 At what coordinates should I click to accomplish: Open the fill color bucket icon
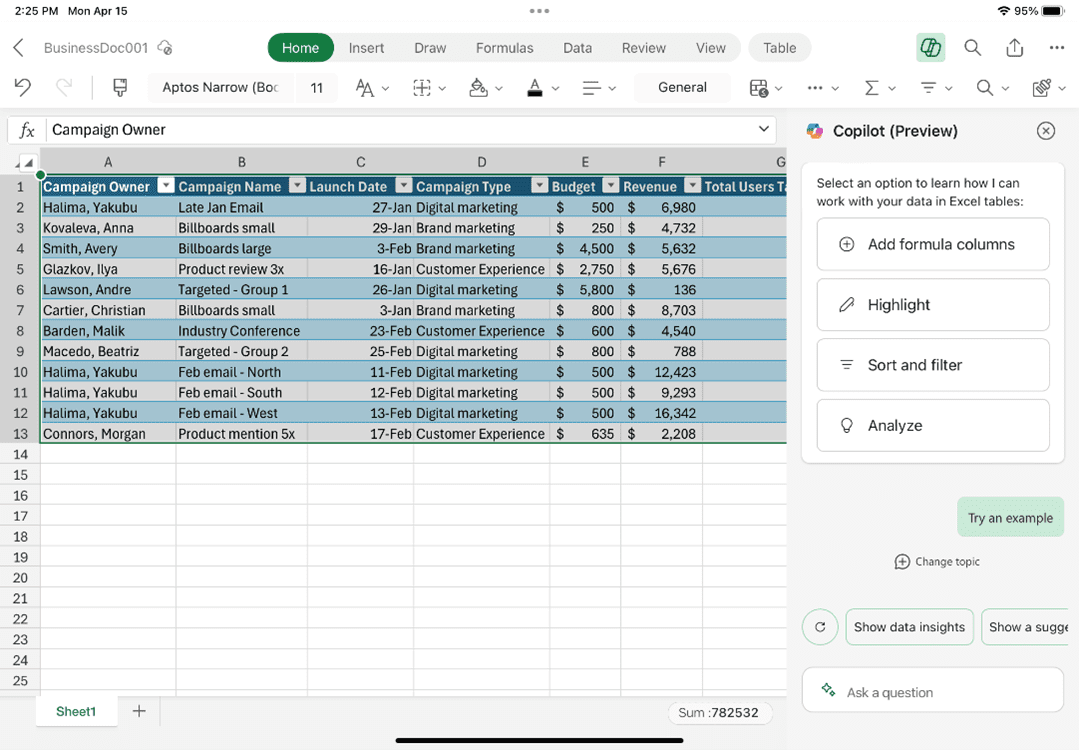(x=478, y=87)
